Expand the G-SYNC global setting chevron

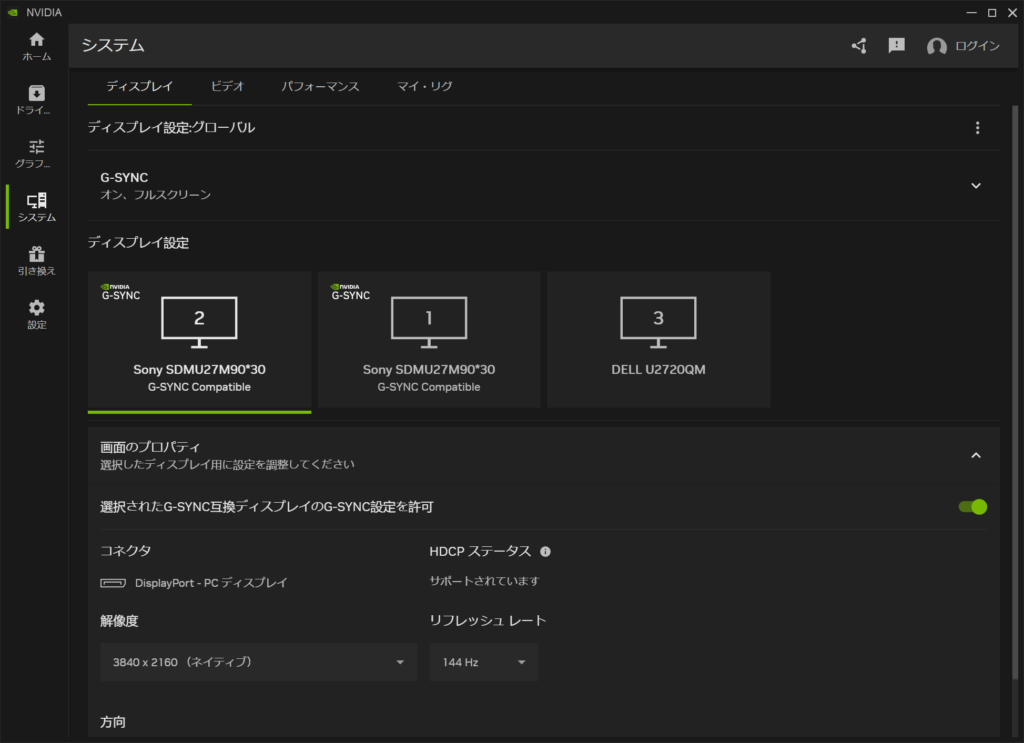pos(976,186)
